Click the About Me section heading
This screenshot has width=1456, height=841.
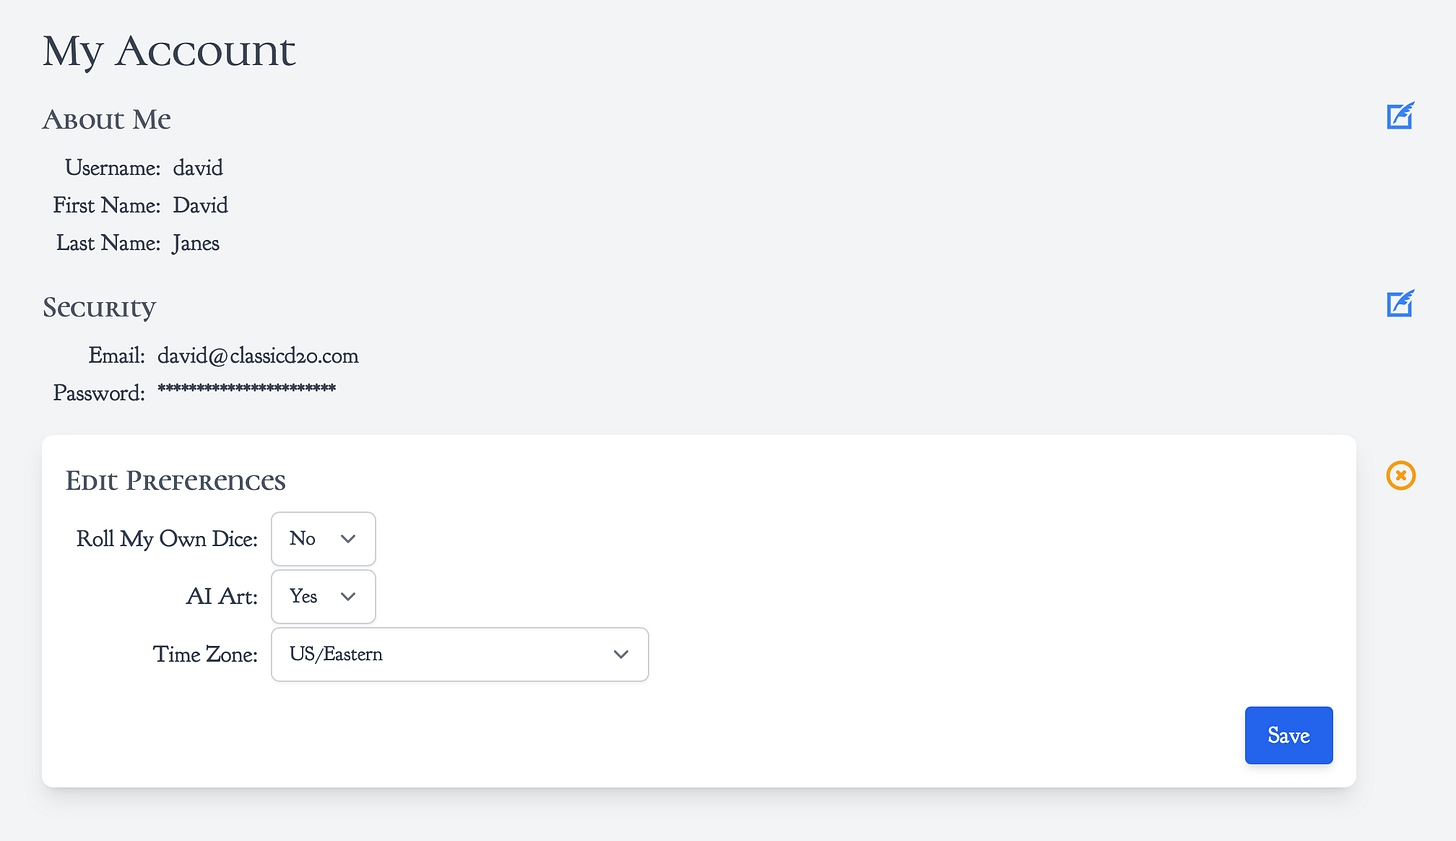click(107, 120)
